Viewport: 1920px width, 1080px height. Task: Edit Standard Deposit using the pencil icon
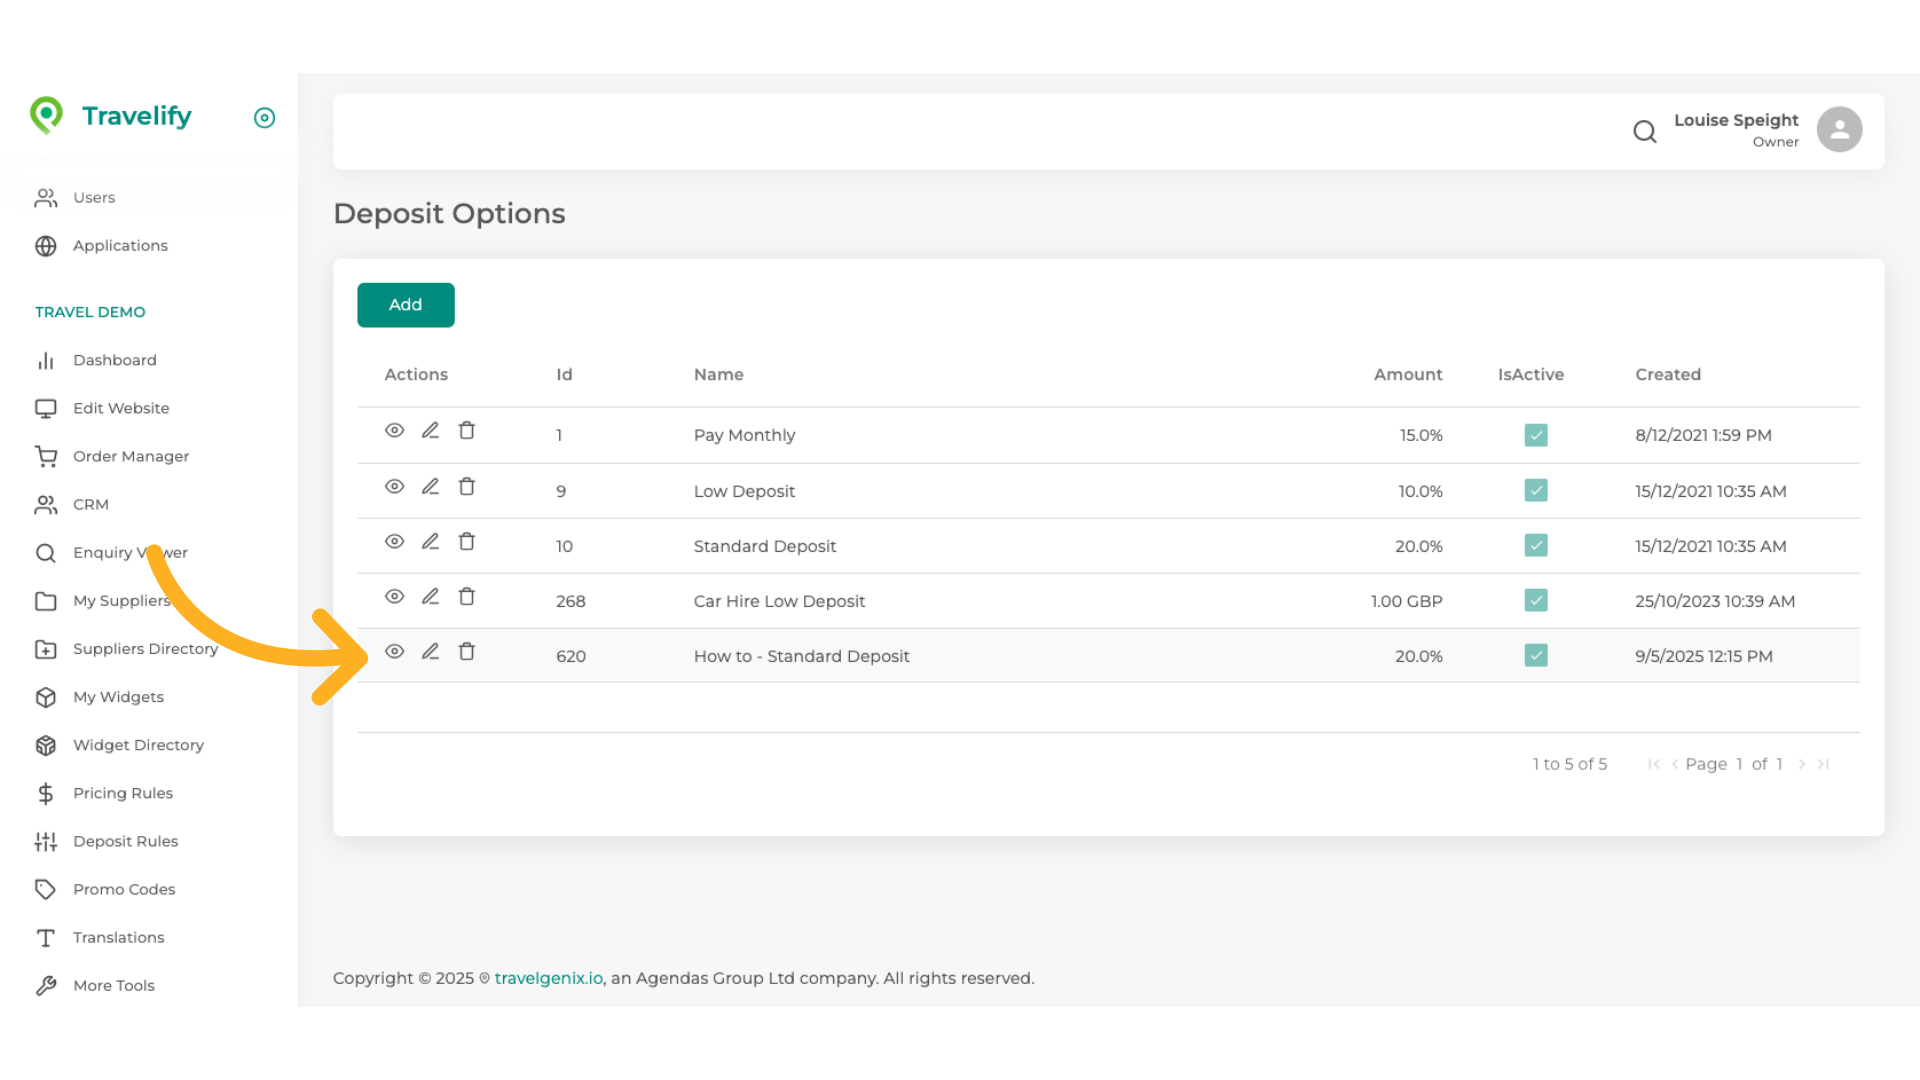coord(430,542)
